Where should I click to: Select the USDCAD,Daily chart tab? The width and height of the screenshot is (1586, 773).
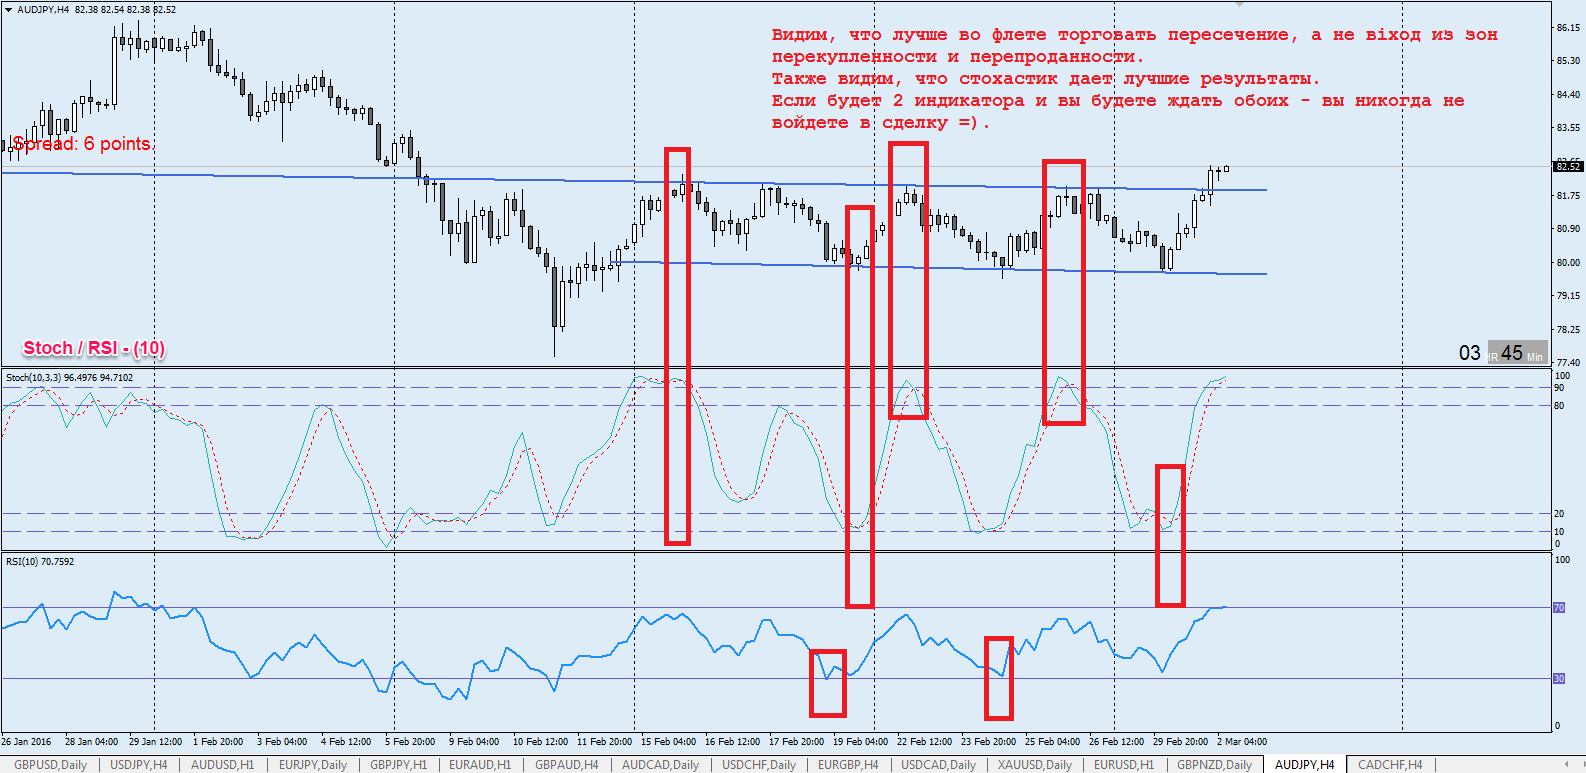pyautogui.click(x=938, y=765)
